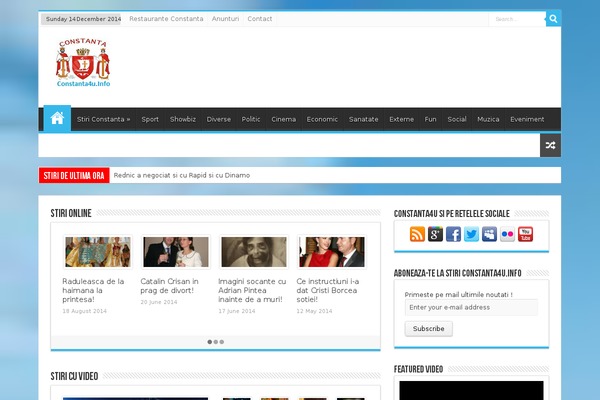
Task: Open the Cristi Borcea article thumbnail
Action: 332,252
